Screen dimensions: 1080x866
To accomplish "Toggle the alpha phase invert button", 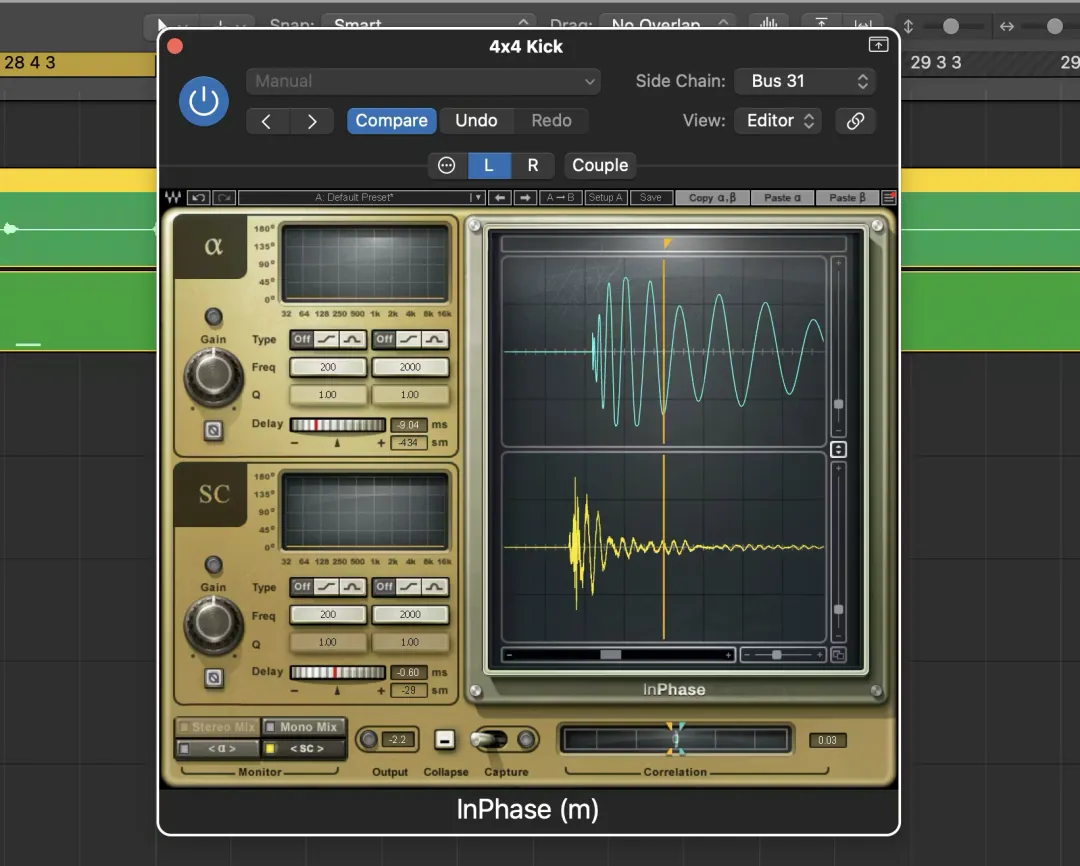I will point(214,431).
